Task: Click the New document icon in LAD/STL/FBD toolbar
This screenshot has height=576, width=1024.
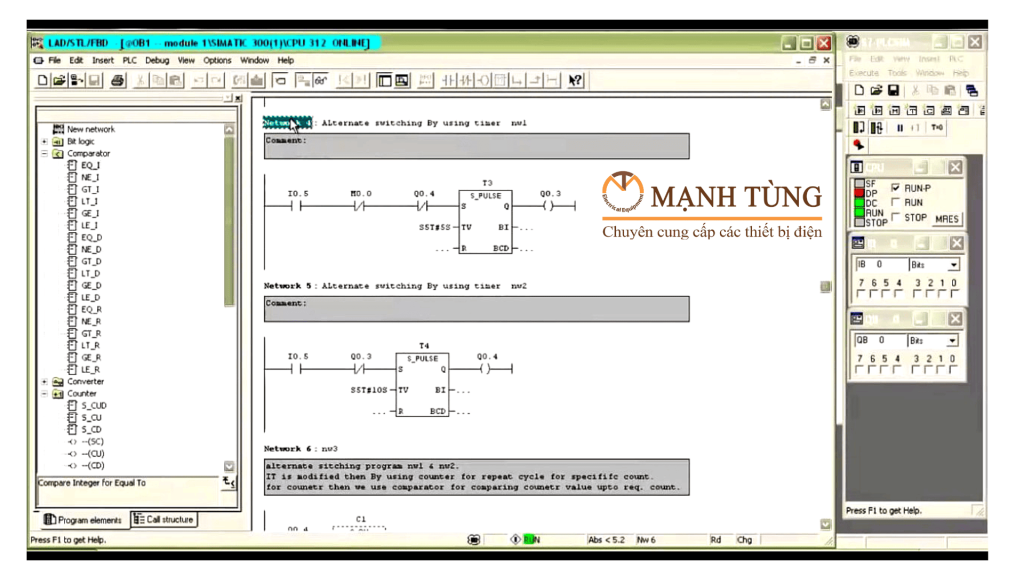Action: tap(42, 80)
